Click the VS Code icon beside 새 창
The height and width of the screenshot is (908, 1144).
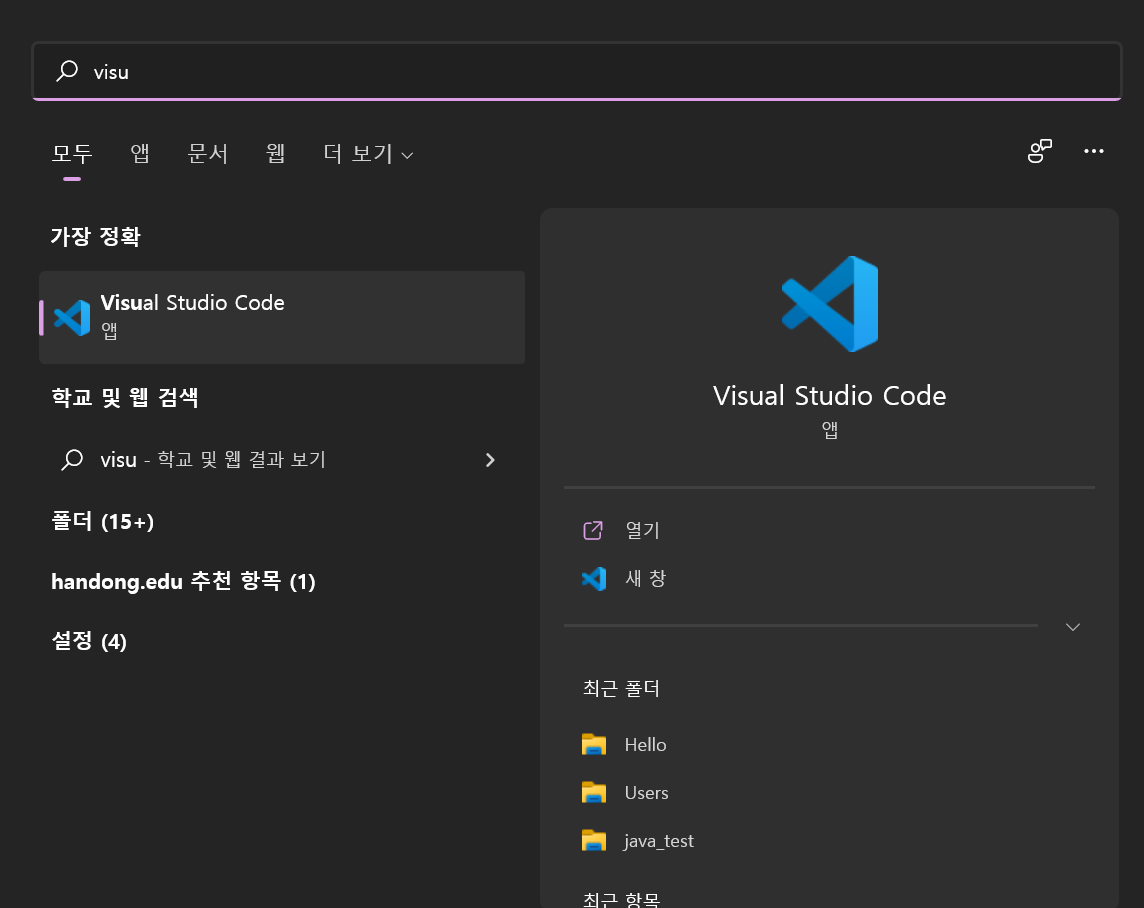(594, 579)
